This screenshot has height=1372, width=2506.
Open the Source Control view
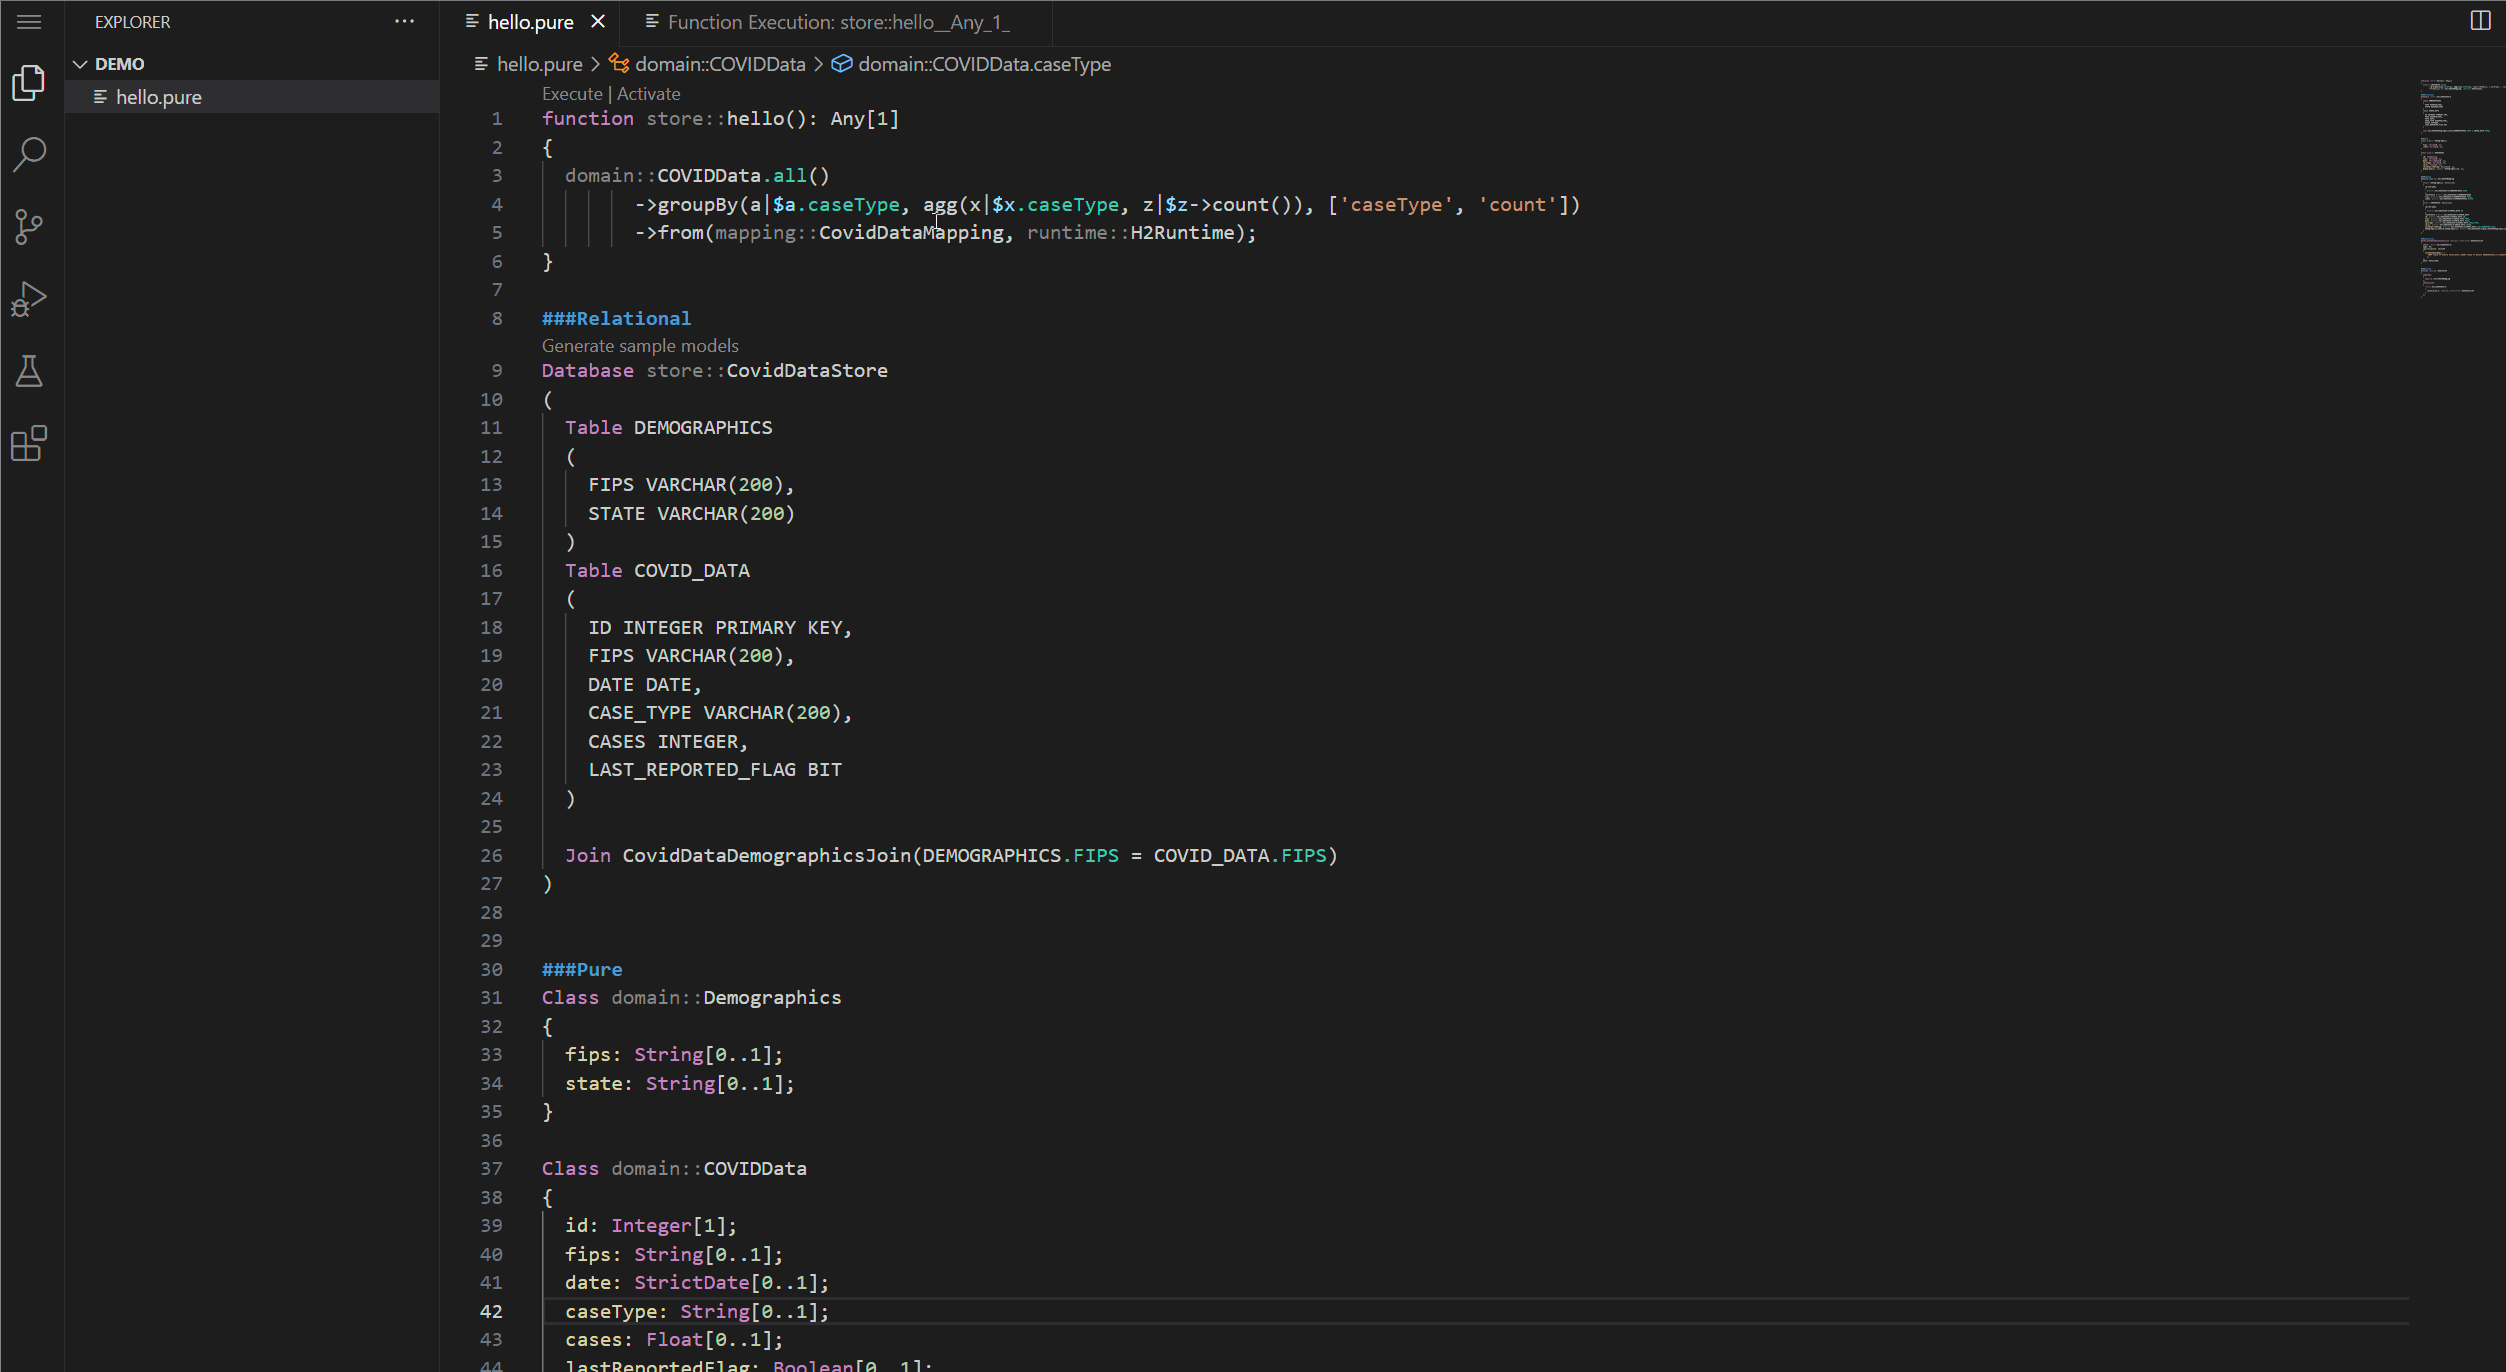[29, 227]
